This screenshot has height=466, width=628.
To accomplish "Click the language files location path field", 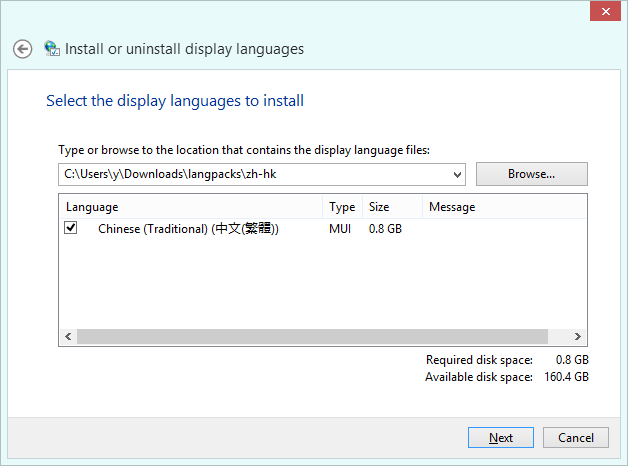I will point(262,175).
